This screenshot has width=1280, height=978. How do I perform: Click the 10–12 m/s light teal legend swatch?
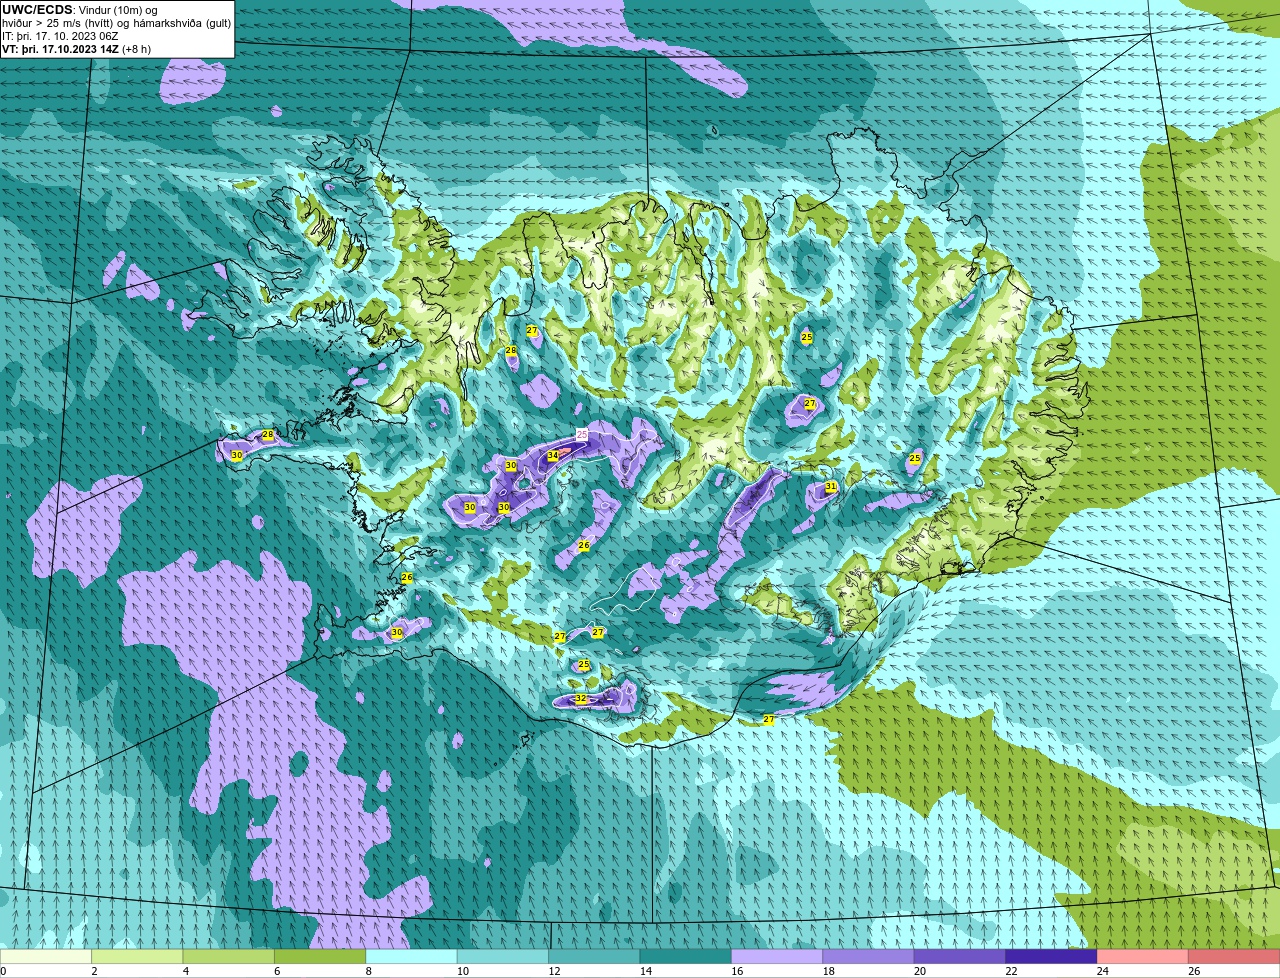pos(503,956)
